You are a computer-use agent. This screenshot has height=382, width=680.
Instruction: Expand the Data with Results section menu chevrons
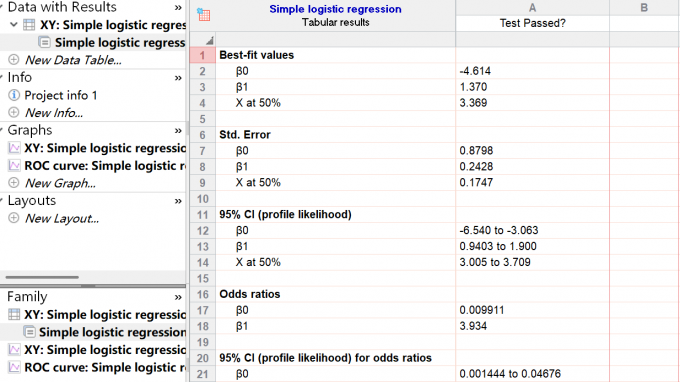178,7
